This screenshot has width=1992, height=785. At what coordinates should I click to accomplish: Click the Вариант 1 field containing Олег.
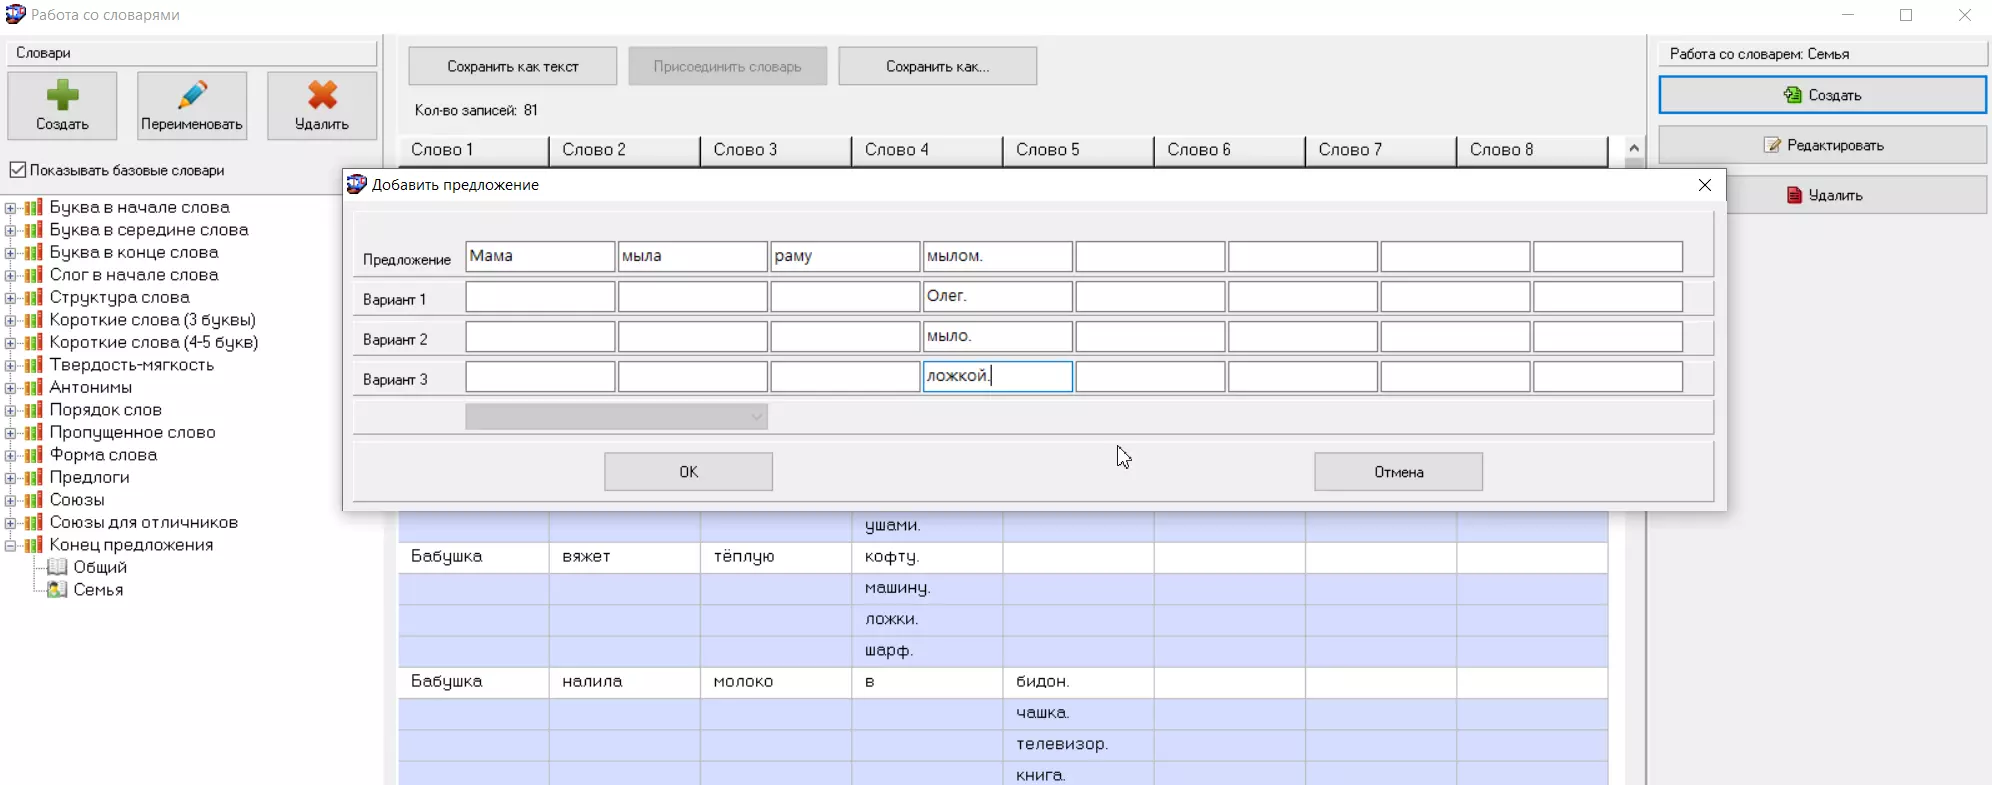point(998,296)
